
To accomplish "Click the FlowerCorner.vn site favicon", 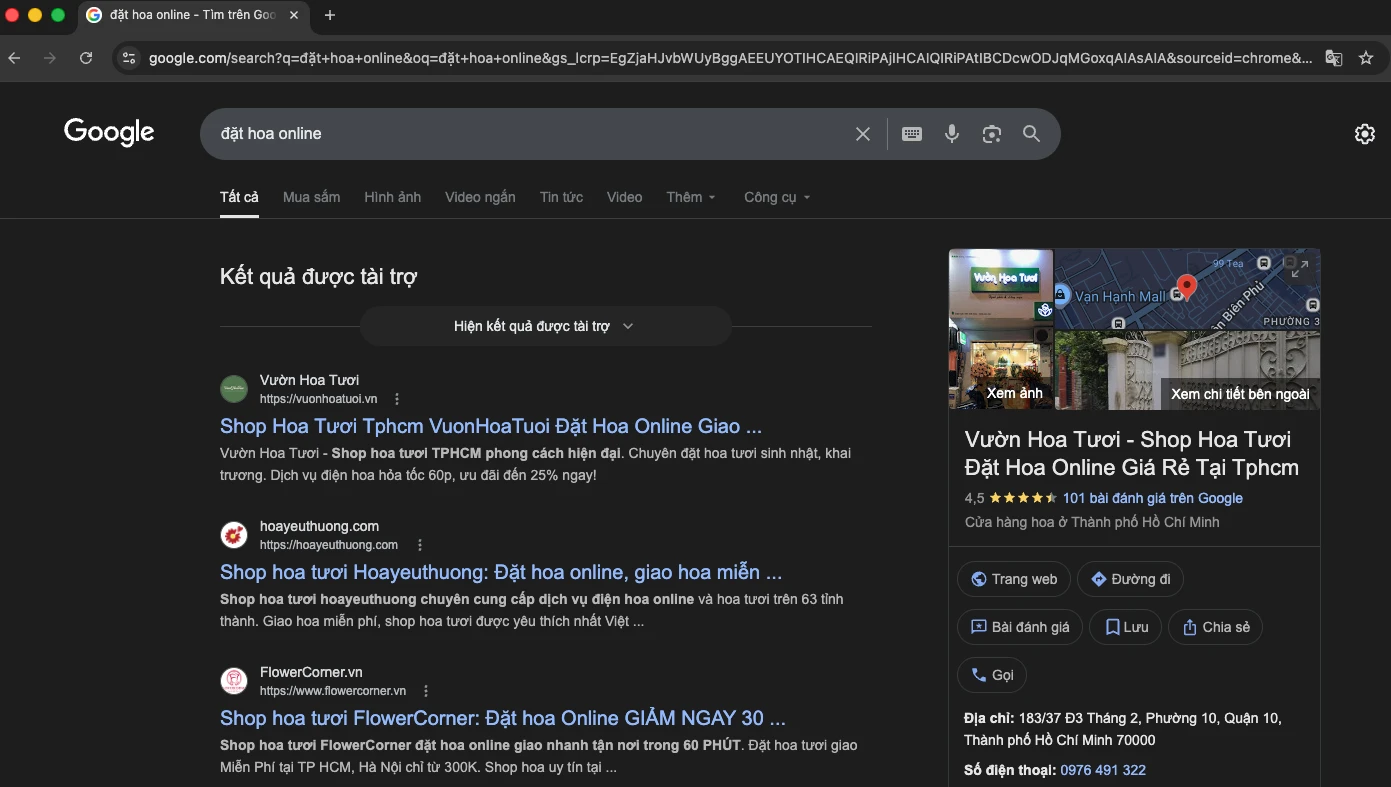I will coord(234,681).
